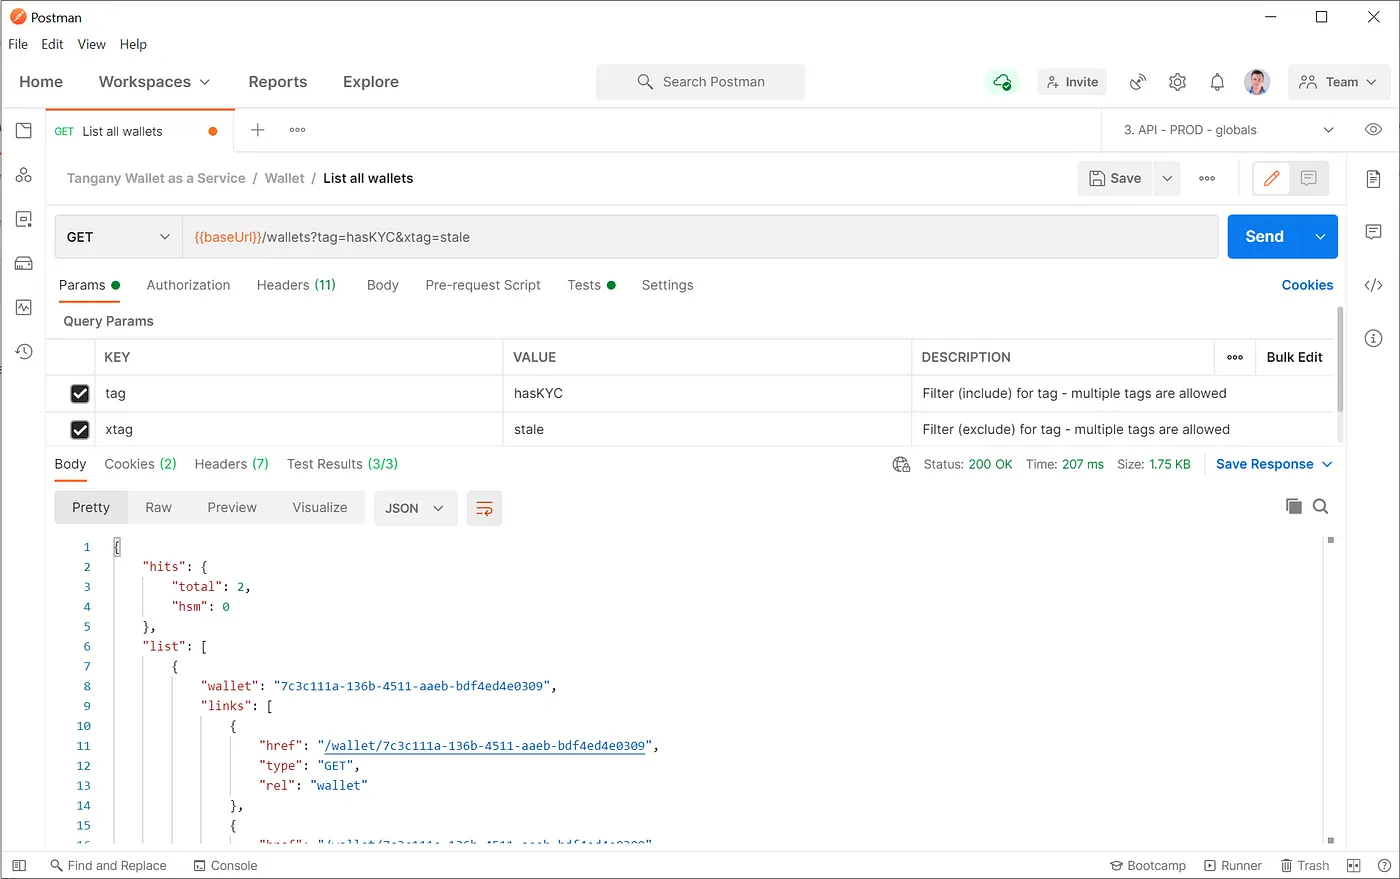Open the Cookies link
Image resolution: width=1400 pixels, height=879 pixels.
point(1307,285)
